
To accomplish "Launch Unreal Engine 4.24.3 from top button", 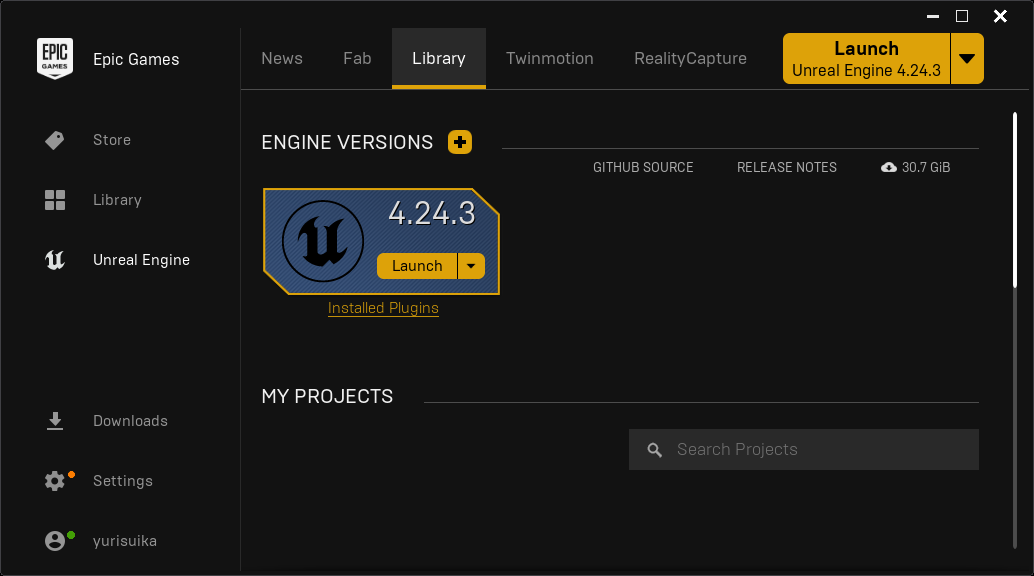I will 866,58.
